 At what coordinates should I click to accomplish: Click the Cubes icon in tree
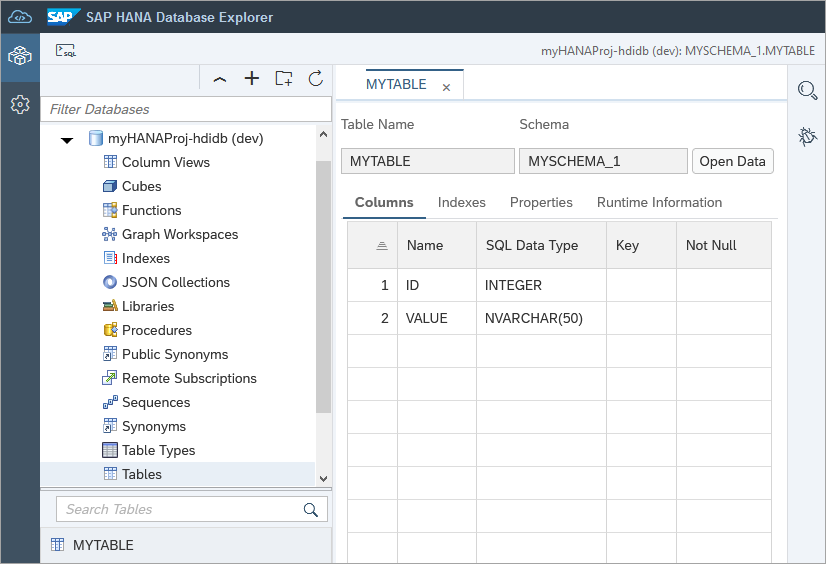tap(110, 186)
